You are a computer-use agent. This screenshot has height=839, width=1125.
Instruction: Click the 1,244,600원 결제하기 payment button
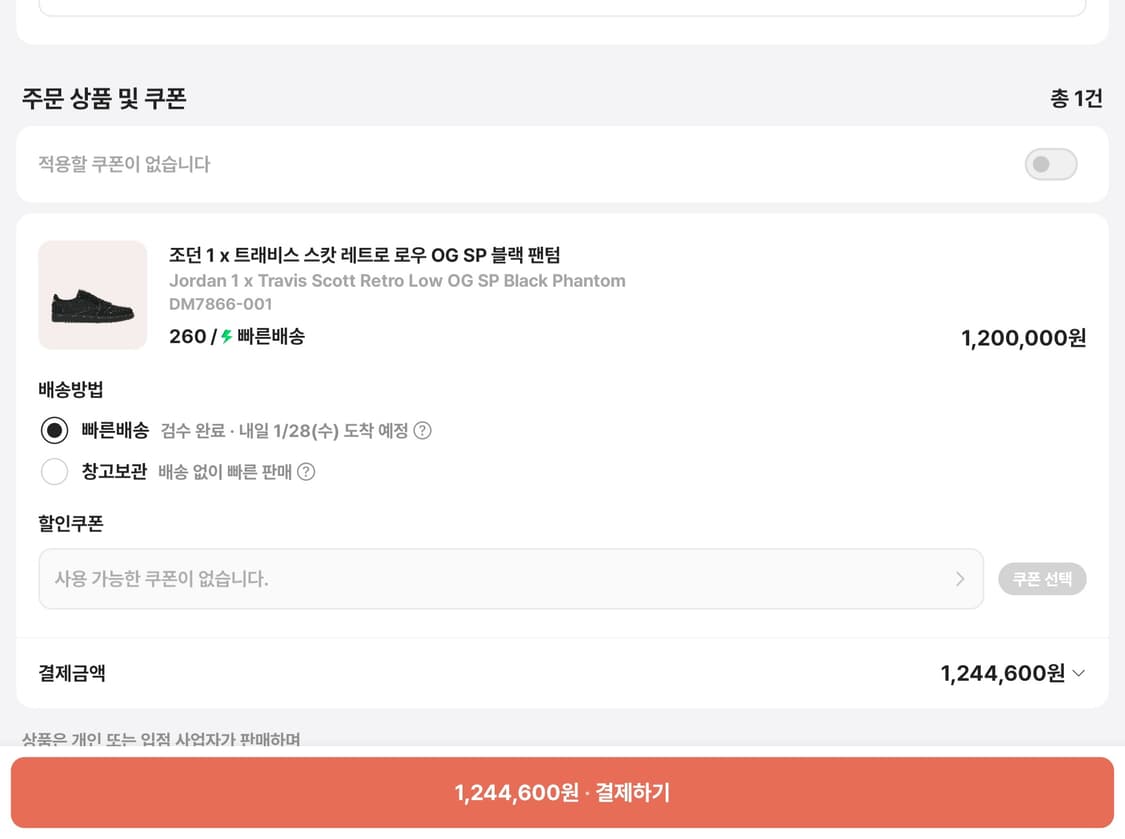tap(562, 792)
